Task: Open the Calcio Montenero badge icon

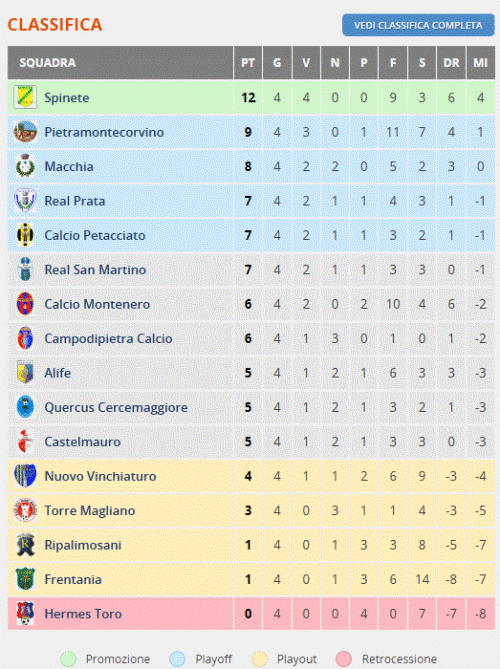Action: pos(25,304)
